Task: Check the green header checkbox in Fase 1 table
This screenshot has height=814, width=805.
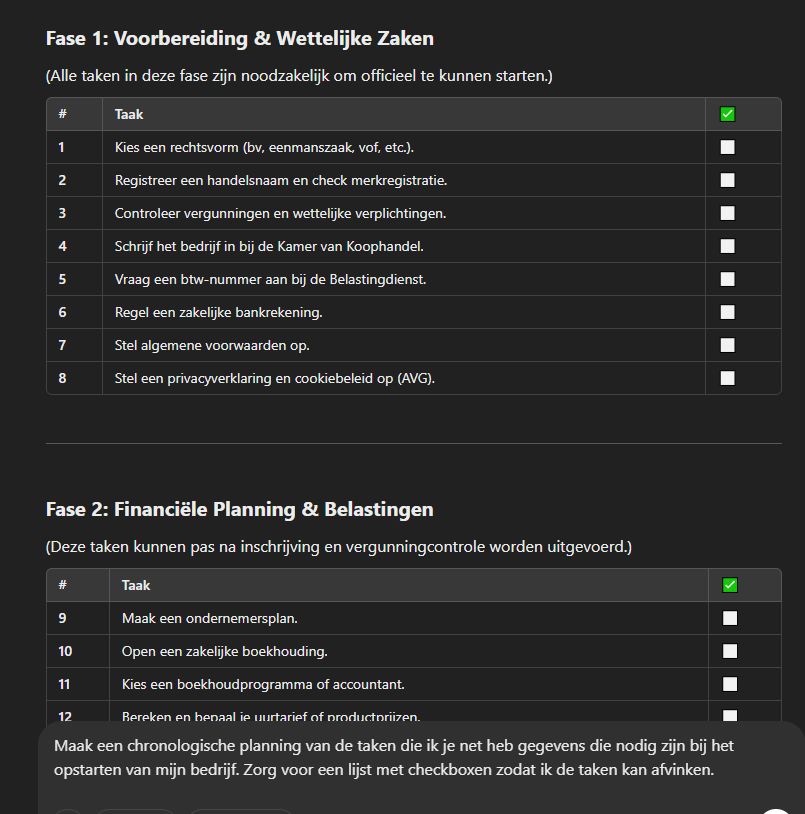Action: tap(727, 114)
